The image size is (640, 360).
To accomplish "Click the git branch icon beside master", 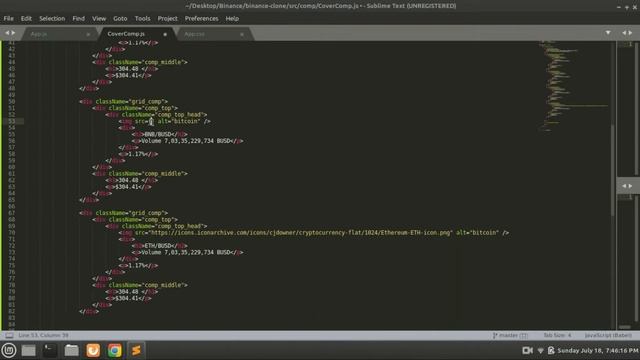I will [x=495, y=335].
